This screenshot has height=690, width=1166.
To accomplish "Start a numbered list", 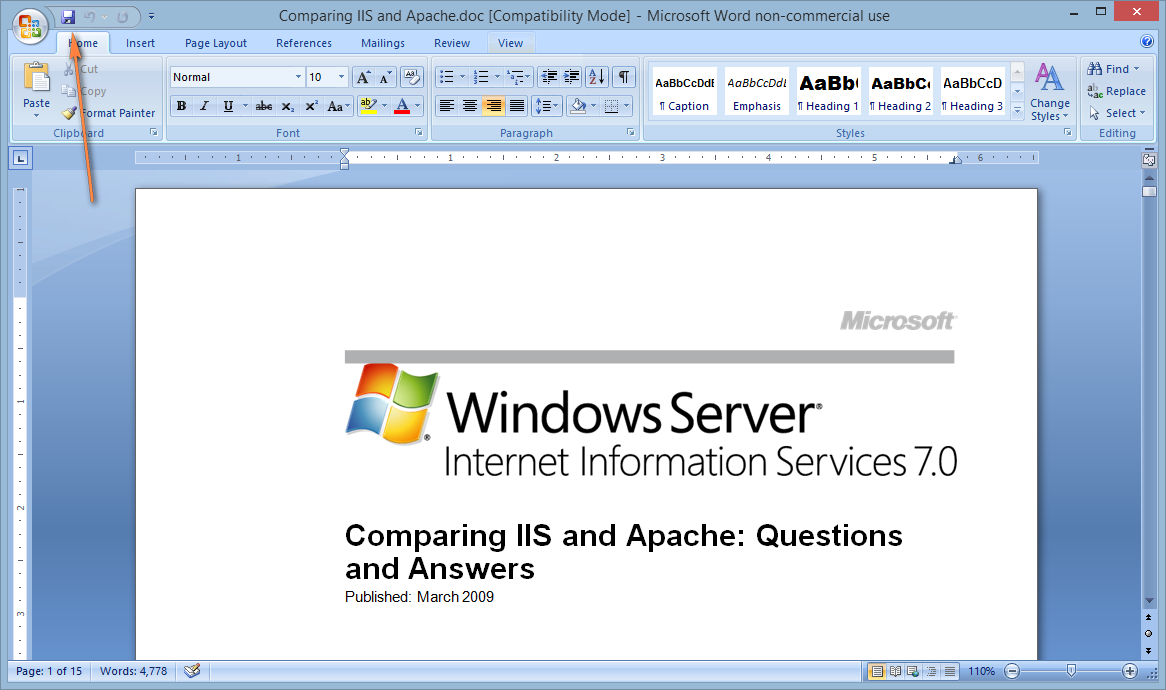I will 481,77.
